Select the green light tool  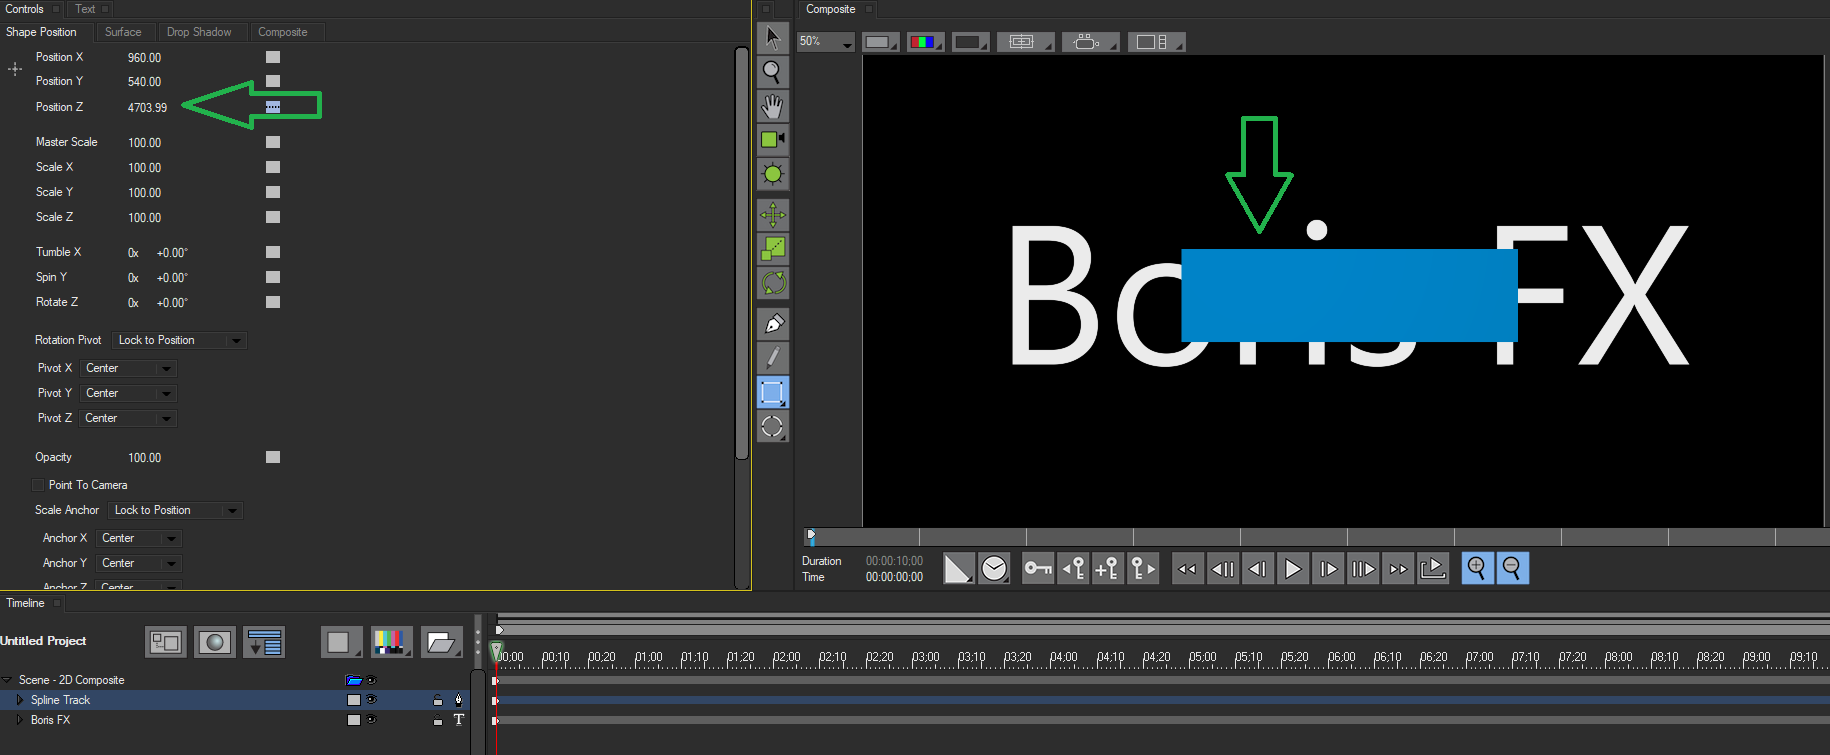(772, 174)
